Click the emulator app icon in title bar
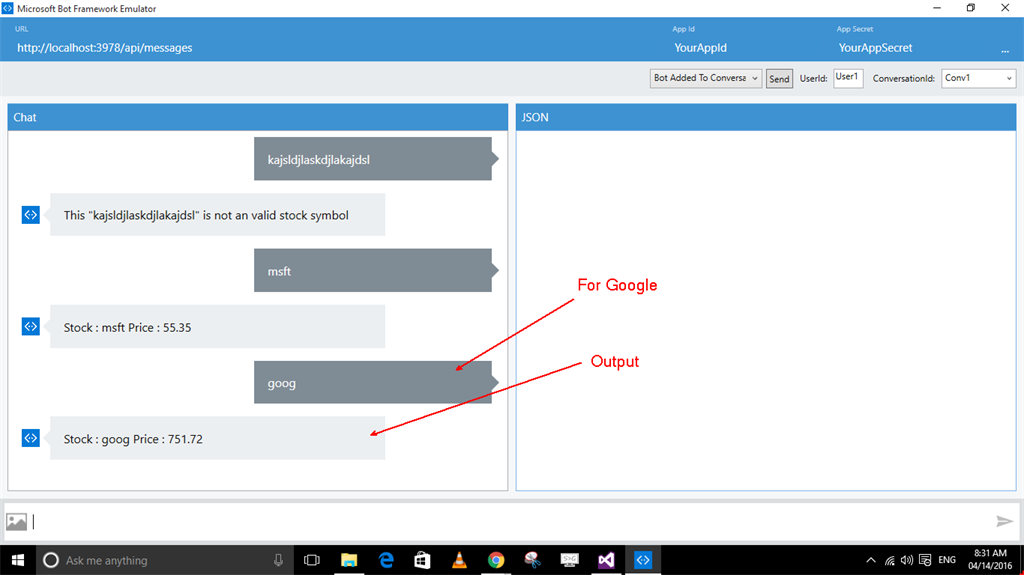Screen dimensions: 1024x575 8,8
